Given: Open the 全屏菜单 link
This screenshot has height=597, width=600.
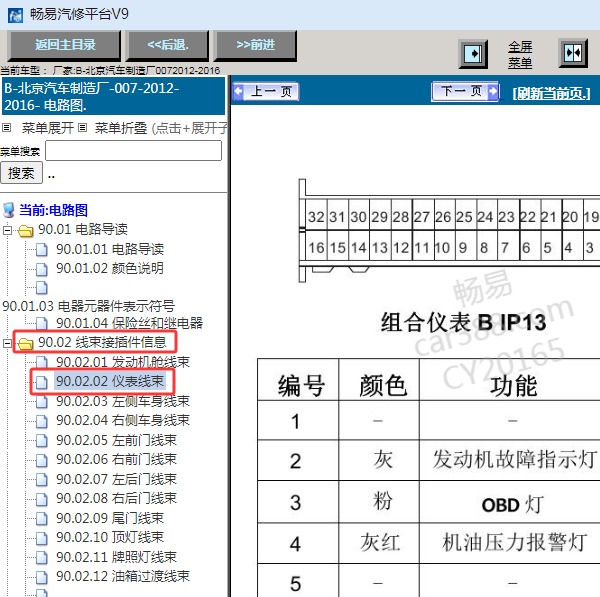Looking at the screenshot, I should pos(520,54).
